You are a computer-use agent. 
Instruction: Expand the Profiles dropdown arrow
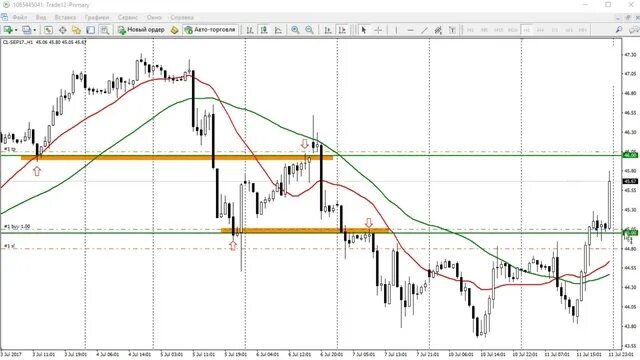(x=35, y=30)
